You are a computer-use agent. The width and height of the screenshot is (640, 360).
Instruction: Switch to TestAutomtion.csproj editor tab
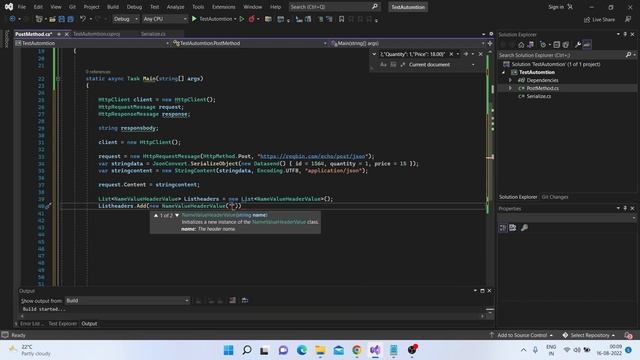pos(97,34)
